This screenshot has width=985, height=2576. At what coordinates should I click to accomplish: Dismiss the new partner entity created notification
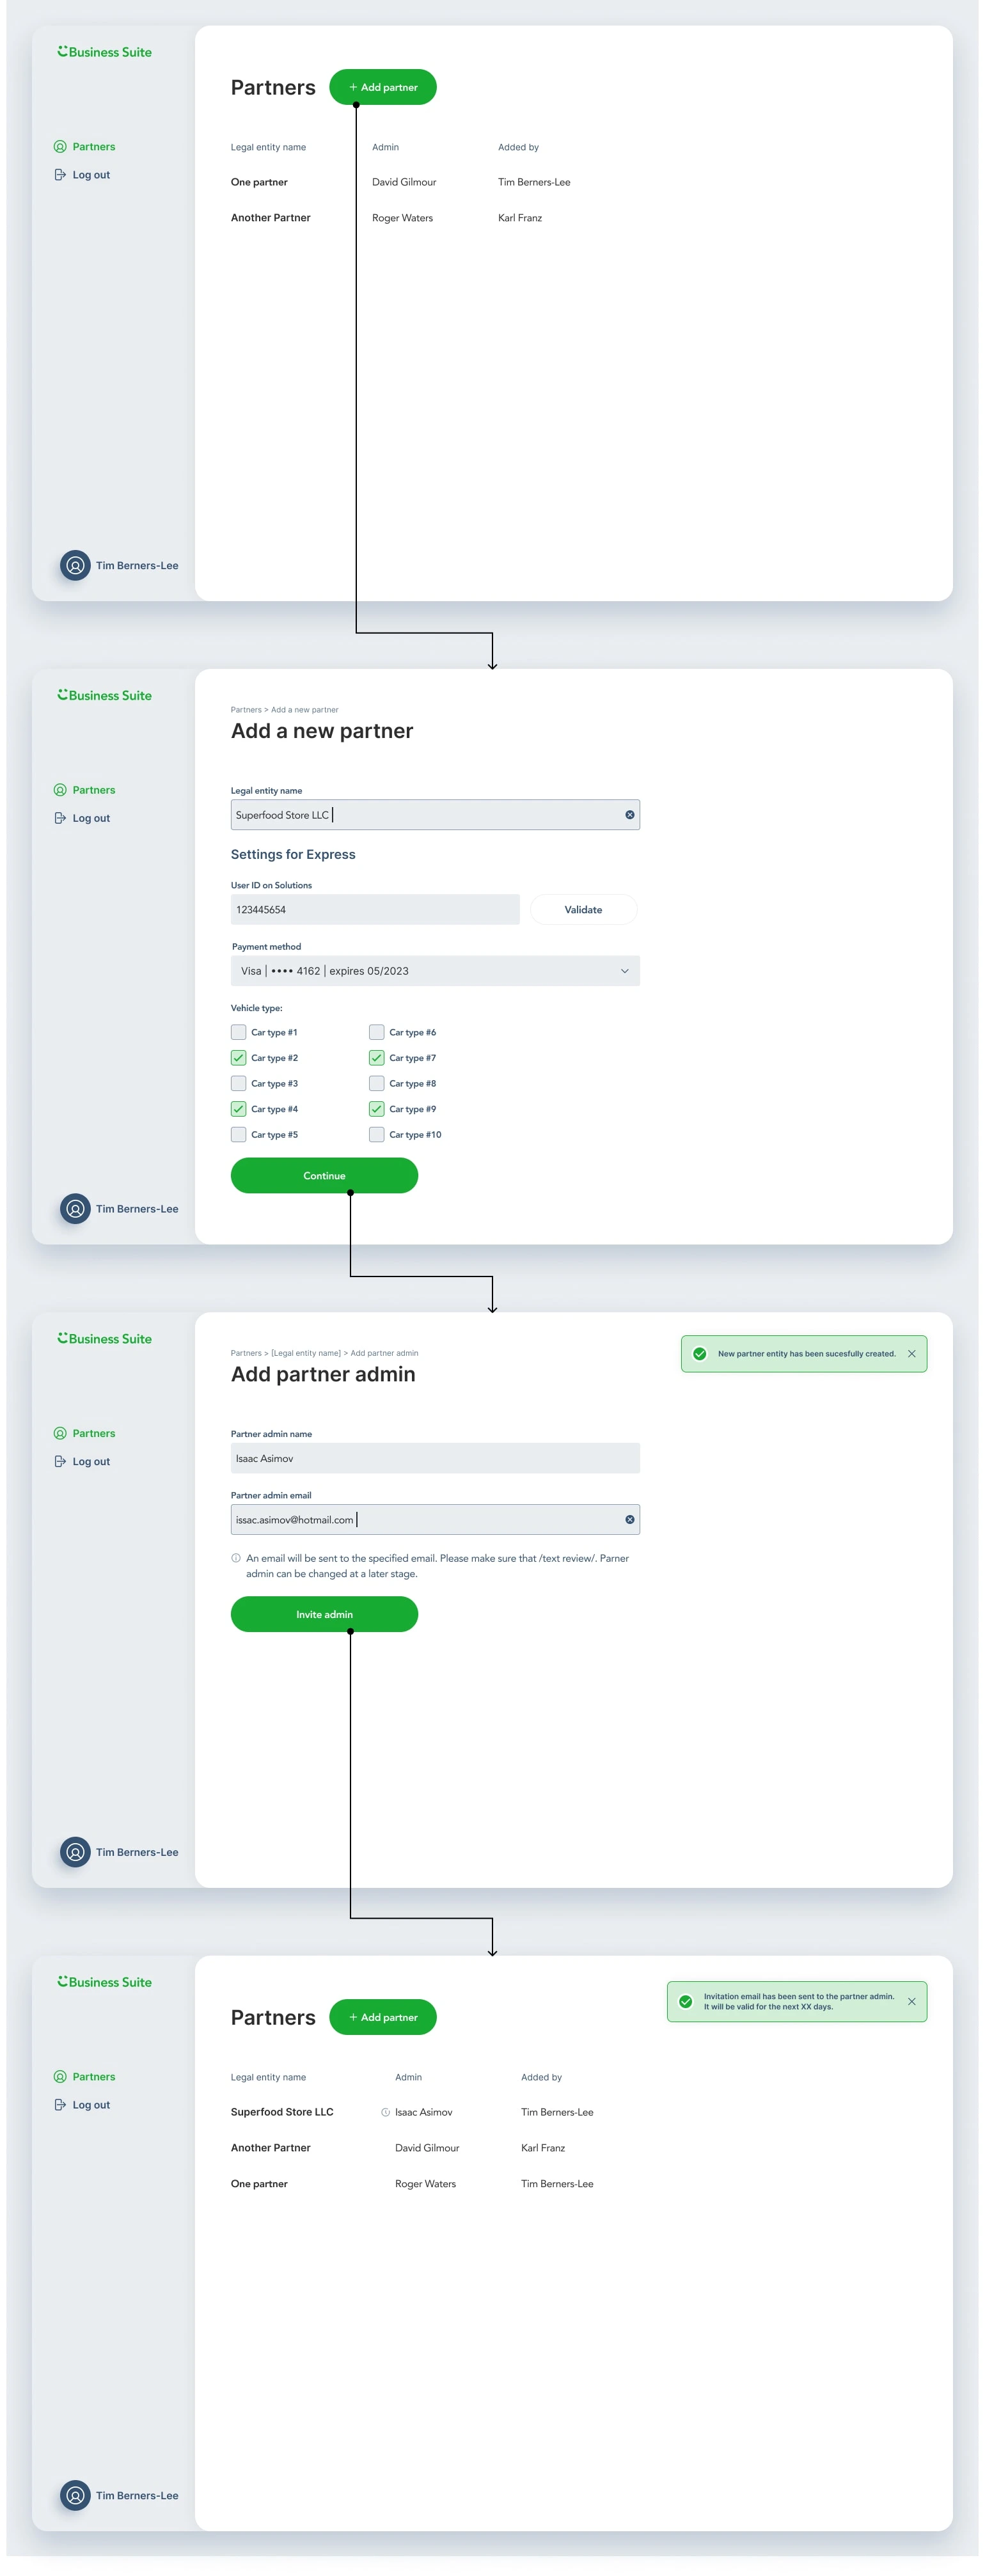[x=911, y=1354]
